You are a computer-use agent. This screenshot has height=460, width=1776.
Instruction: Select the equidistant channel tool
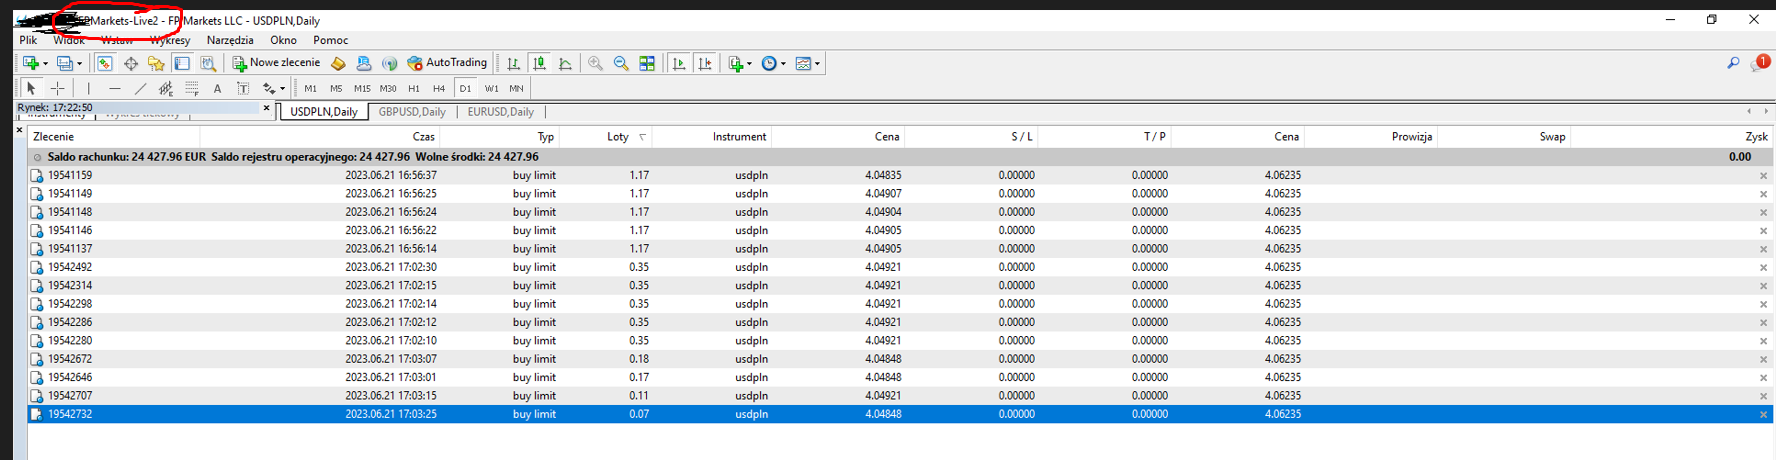pyautogui.click(x=166, y=88)
